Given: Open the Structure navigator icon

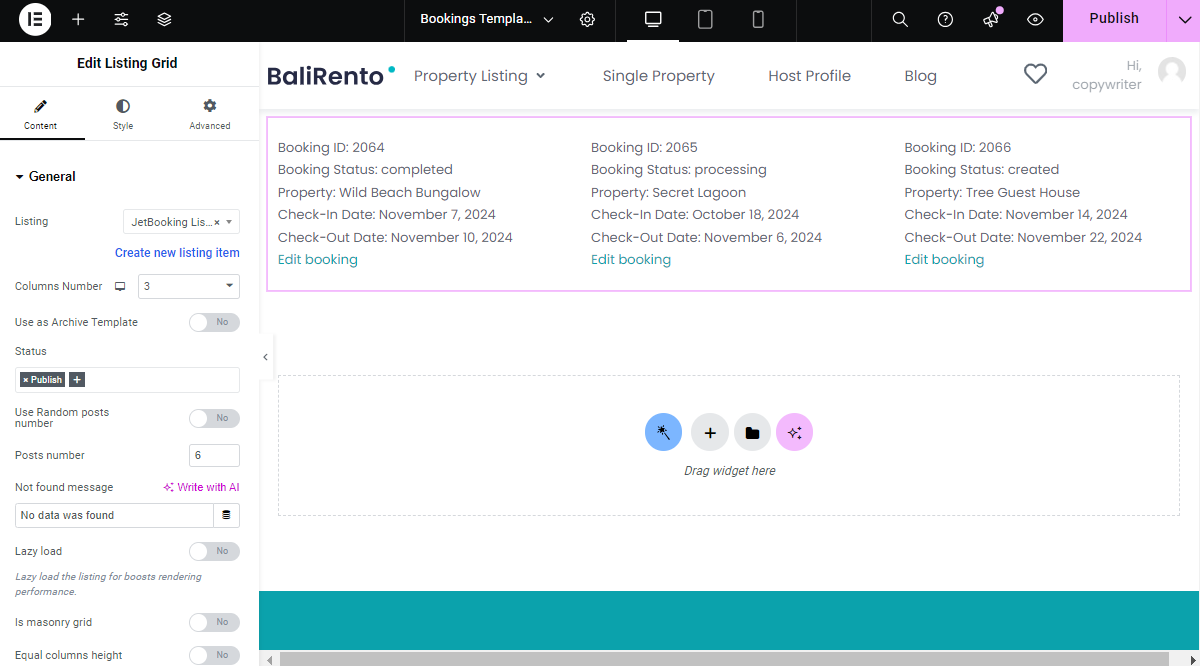Looking at the screenshot, I should pyautogui.click(x=163, y=20).
